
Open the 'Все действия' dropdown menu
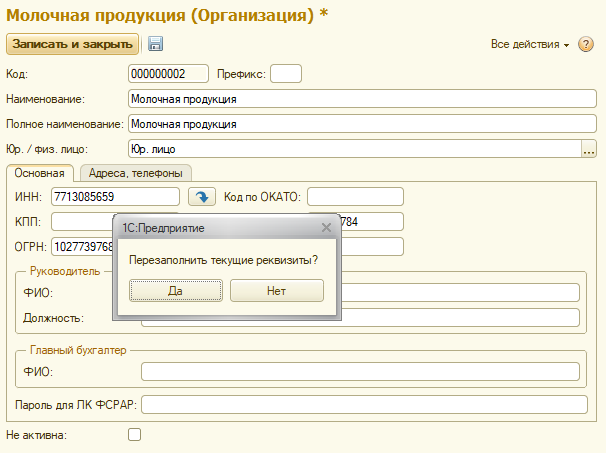[x=530, y=45]
